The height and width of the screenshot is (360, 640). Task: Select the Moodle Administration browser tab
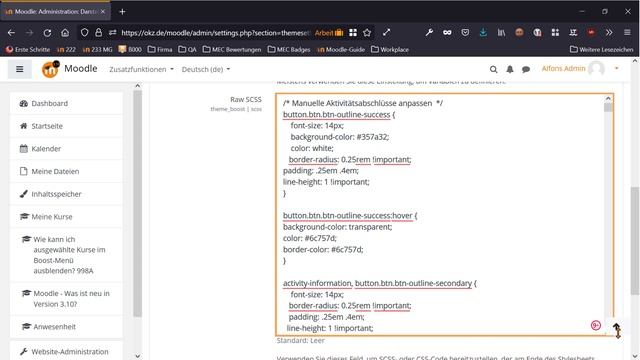[x=55, y=12]
